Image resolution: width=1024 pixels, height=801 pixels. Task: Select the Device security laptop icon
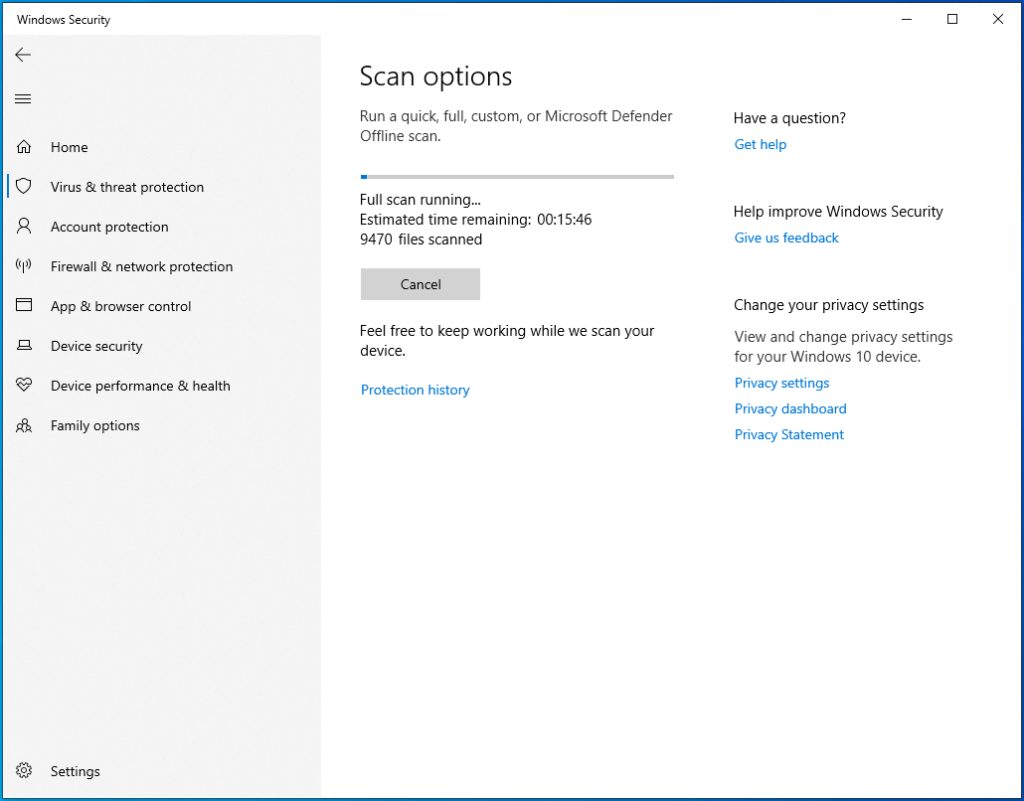23,346
